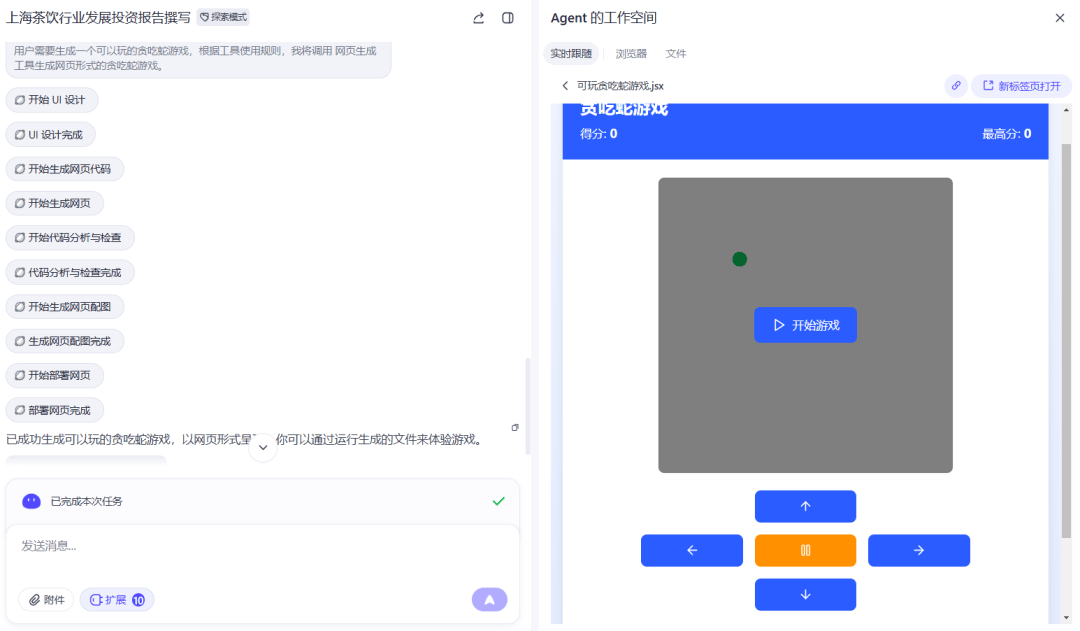This screenshot has height=631, width=1080.
Task: Start the snake game with 开始游戏
Action: tap(805, 325)
